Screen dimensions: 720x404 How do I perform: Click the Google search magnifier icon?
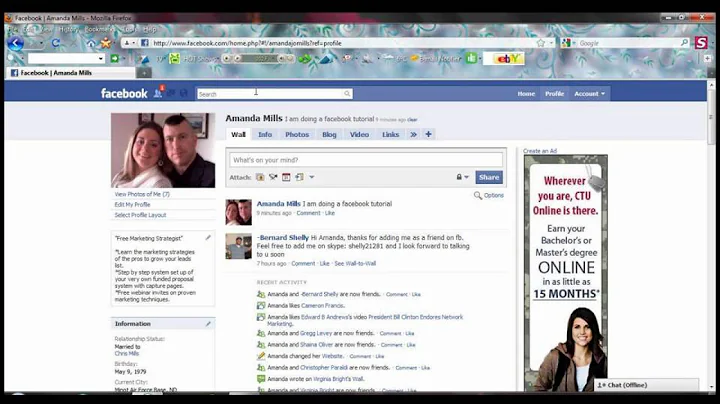[684, 43]
